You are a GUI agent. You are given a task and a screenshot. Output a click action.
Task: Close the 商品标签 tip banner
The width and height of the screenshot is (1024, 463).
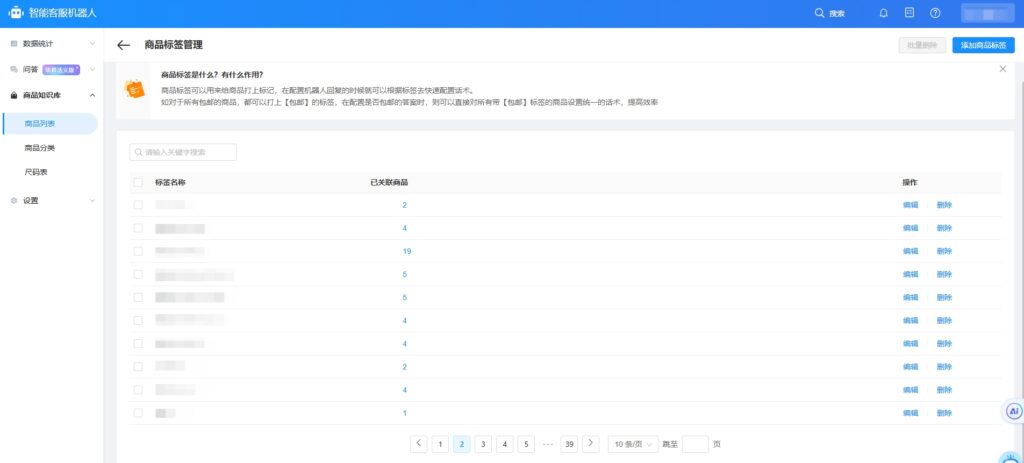[x=1002, y=69]
